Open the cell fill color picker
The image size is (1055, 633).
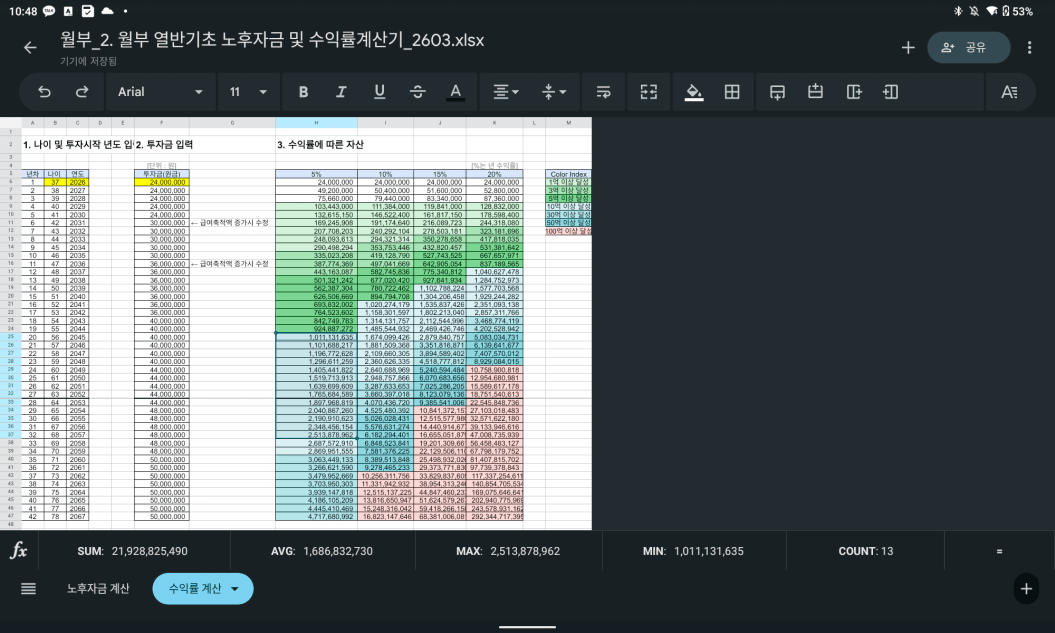click(694, 92)
